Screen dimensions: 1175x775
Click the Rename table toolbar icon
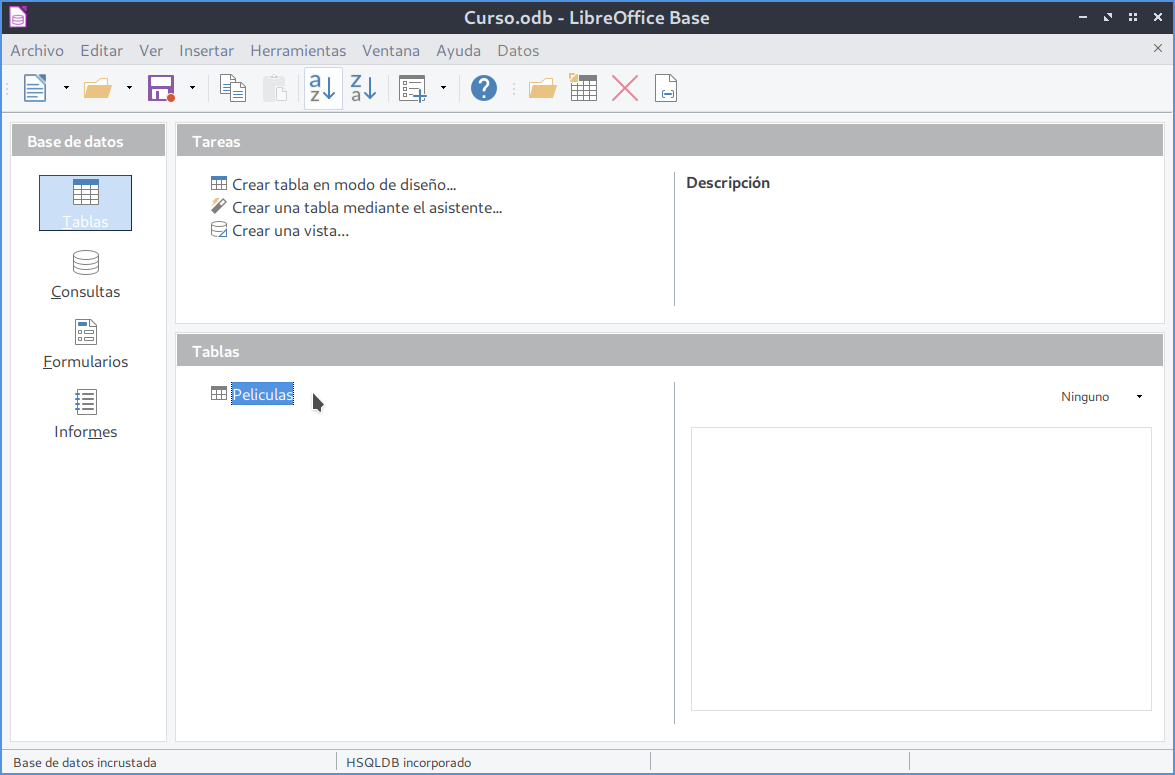point(666,88)
